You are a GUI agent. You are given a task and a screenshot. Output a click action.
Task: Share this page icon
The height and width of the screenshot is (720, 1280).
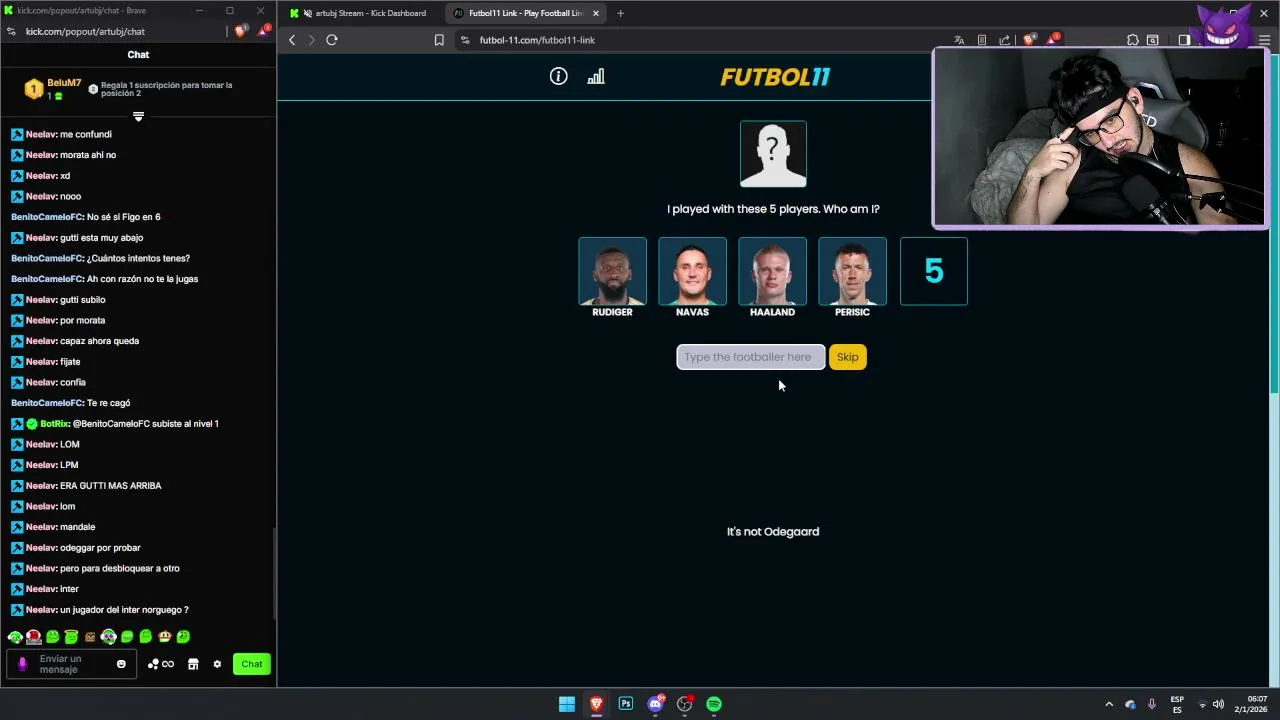[1005, 40]
